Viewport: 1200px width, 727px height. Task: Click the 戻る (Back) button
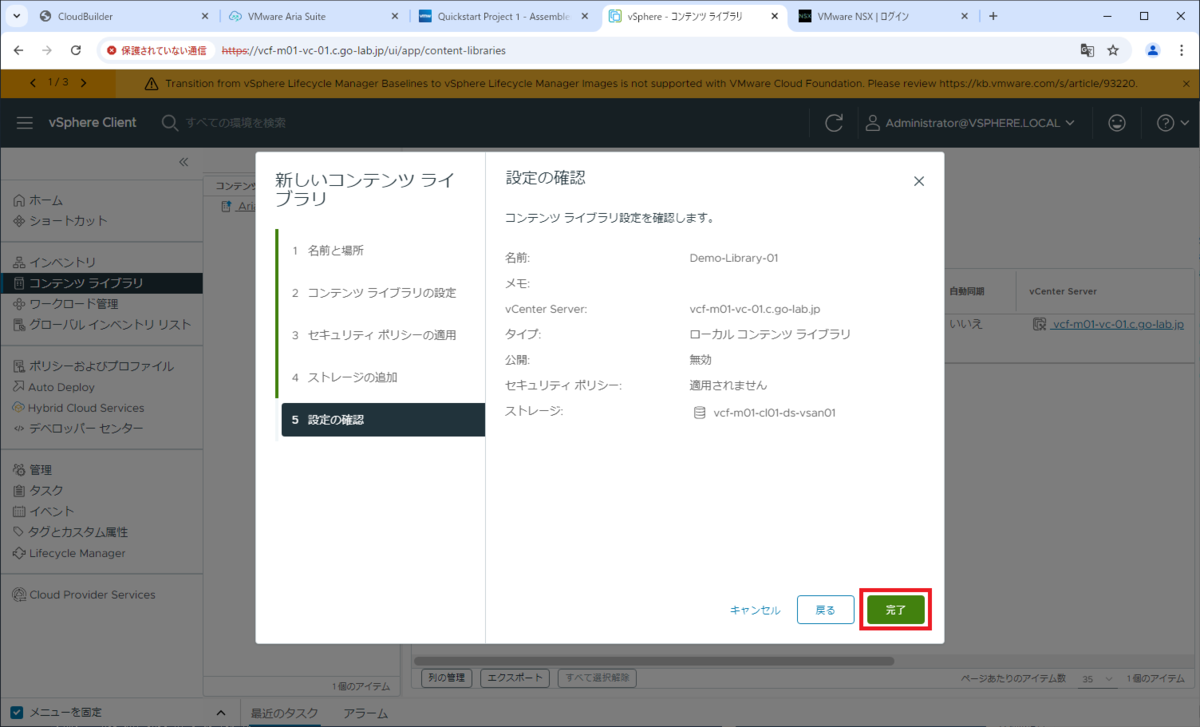(x=825, y=610)
